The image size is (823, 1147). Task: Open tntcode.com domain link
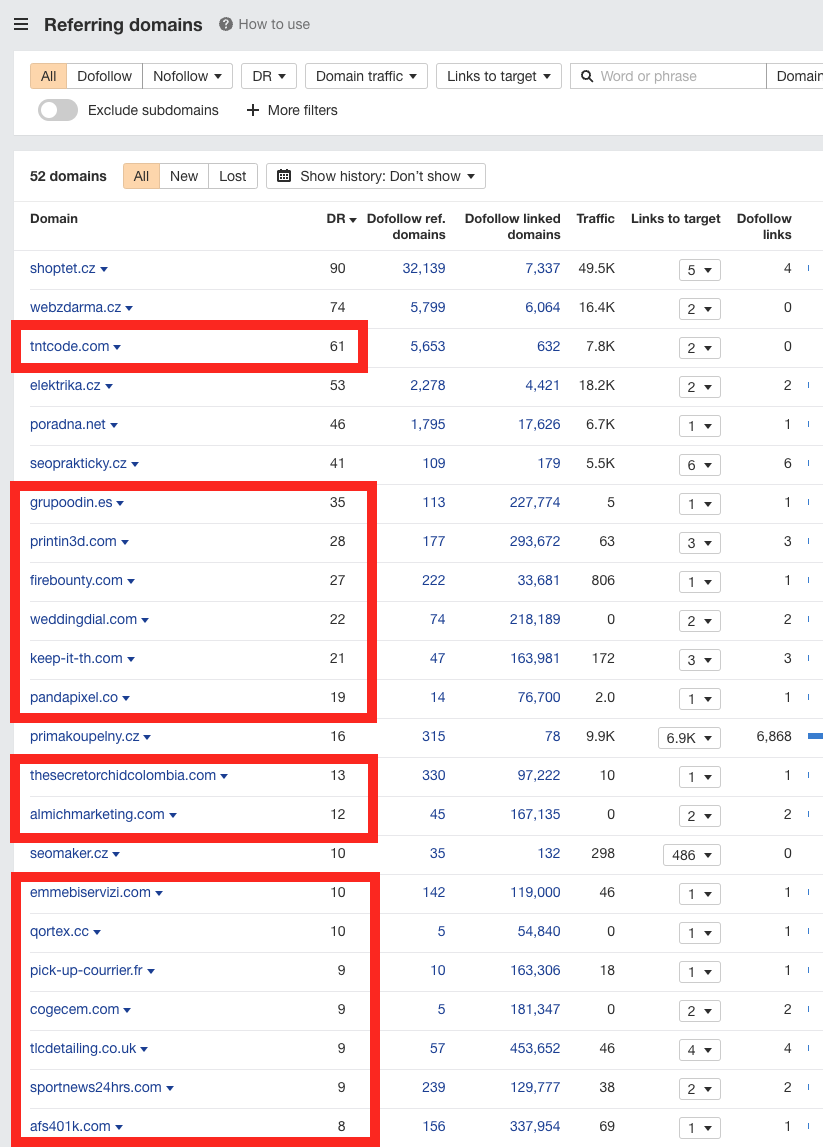(x=69, y=347)
